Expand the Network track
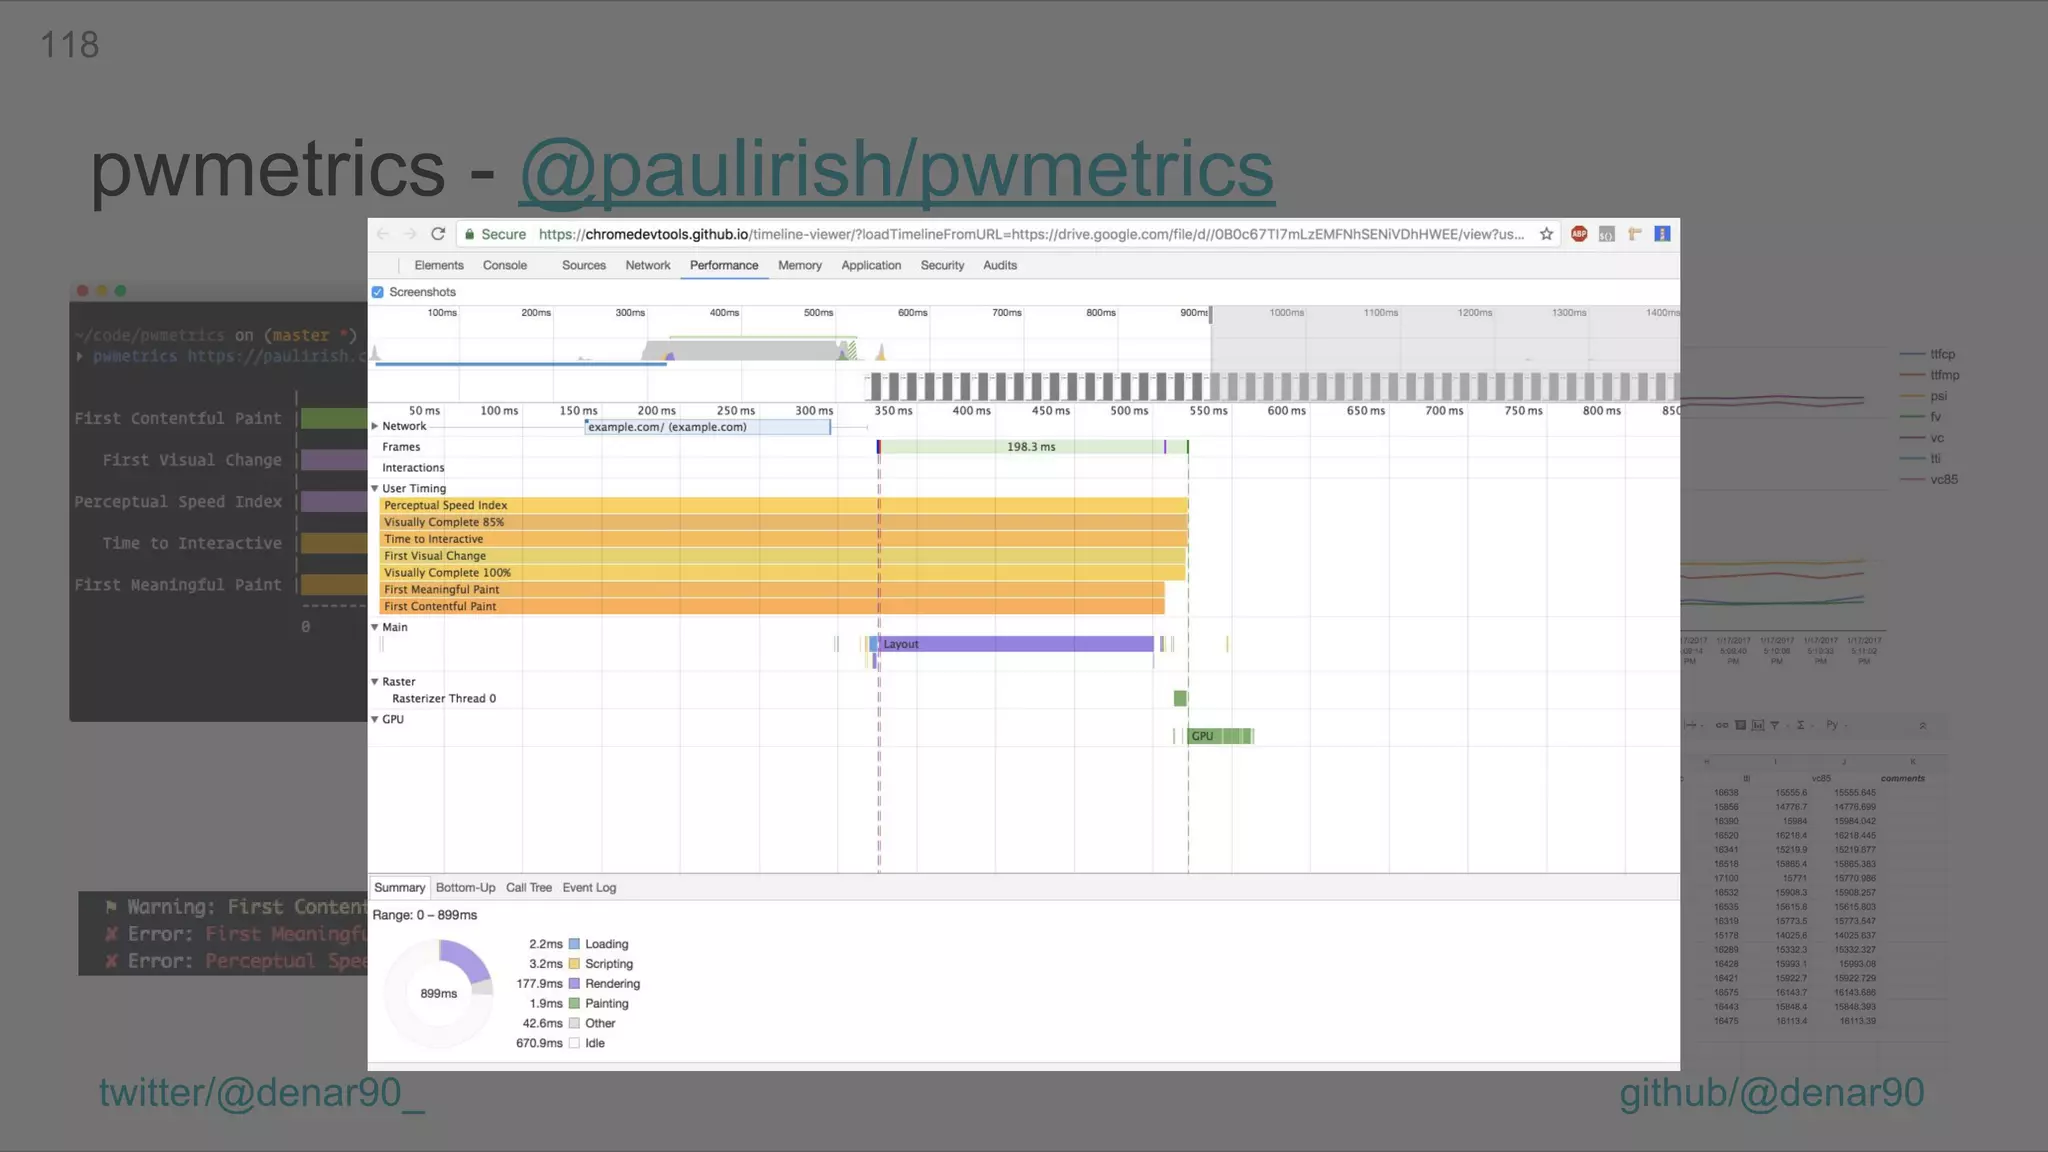Image resolution: width=2048 pixels, height=1152 pixels. (375, 426)
